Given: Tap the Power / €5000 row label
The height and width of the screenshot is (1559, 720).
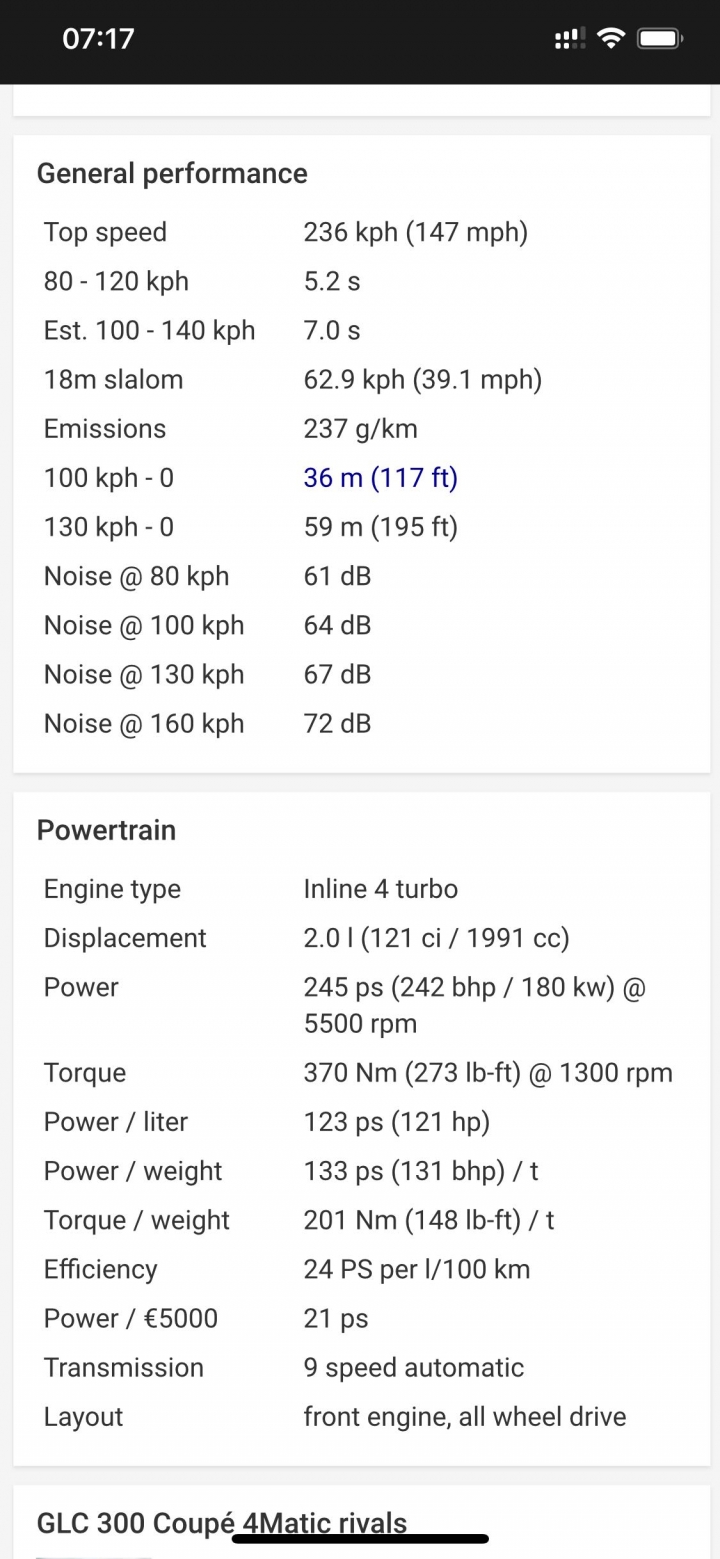Looking at the screenshot, I should 131,1318.
